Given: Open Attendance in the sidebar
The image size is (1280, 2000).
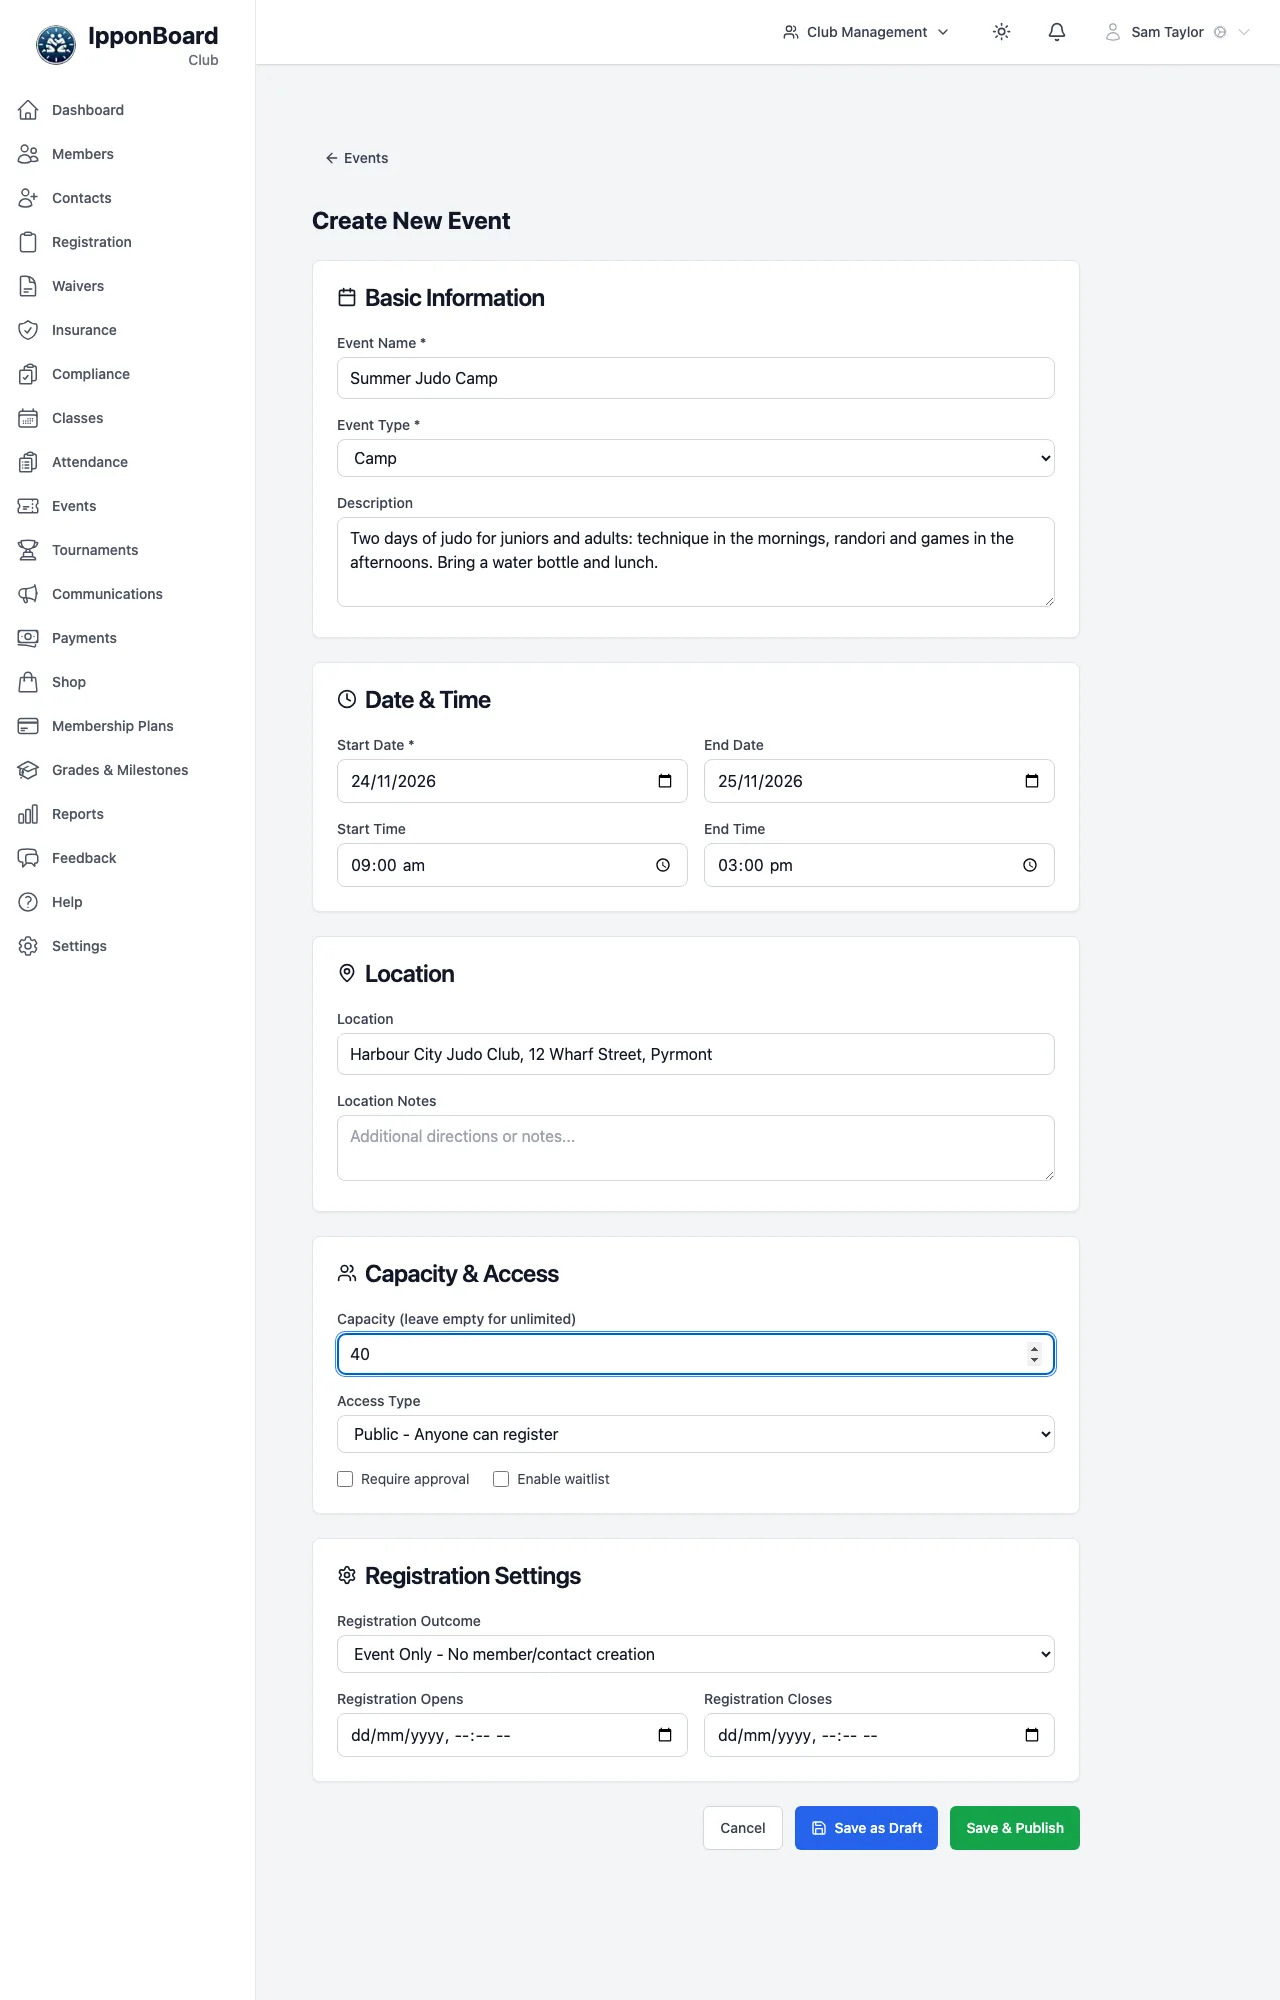Looking at the screenshot, I should [x=128, y=462].
